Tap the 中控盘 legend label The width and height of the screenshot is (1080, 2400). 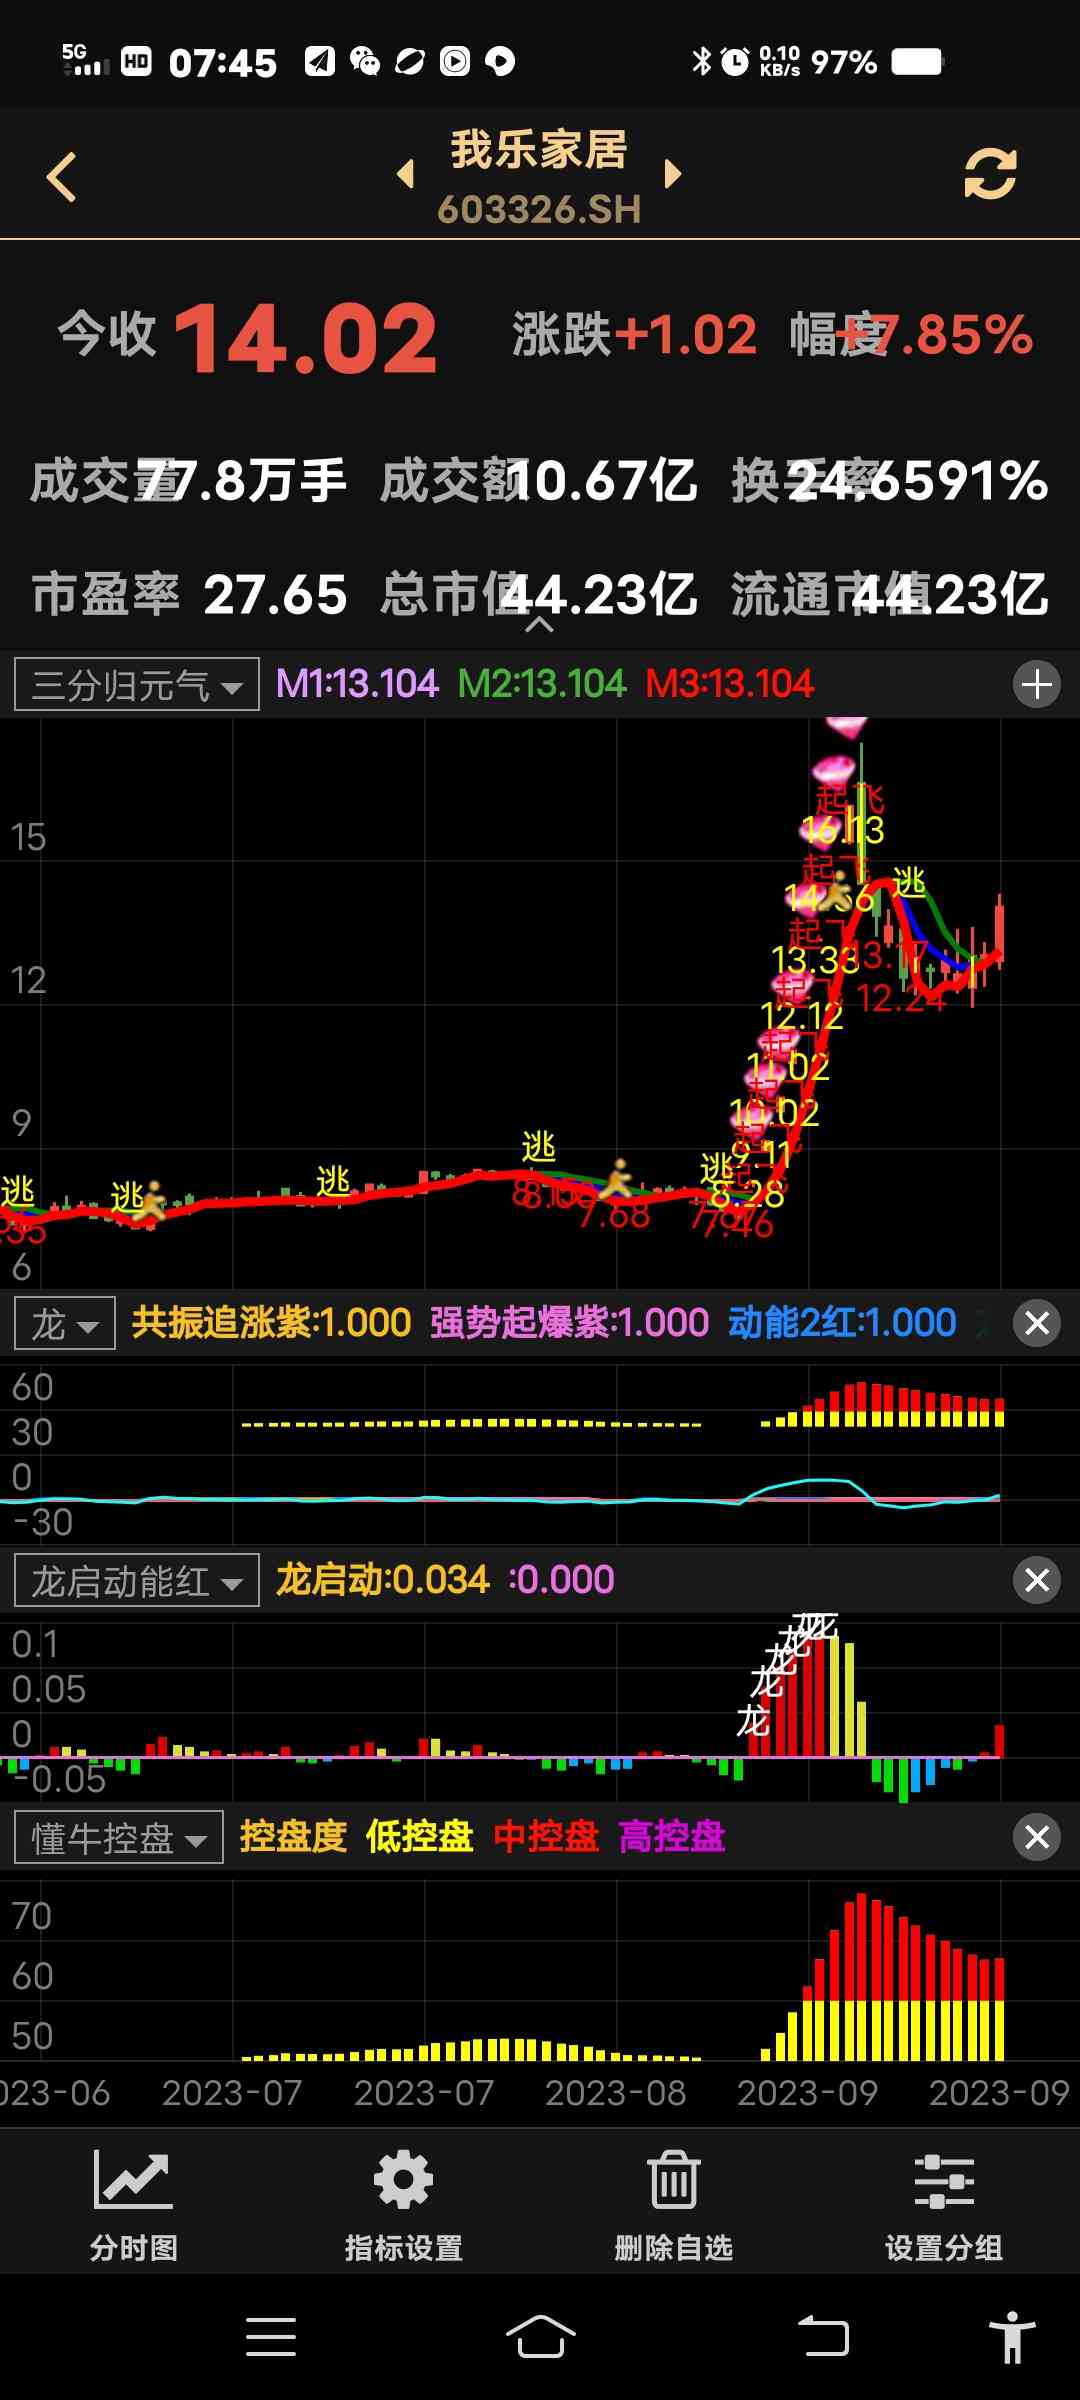(x=546, y=1837)
